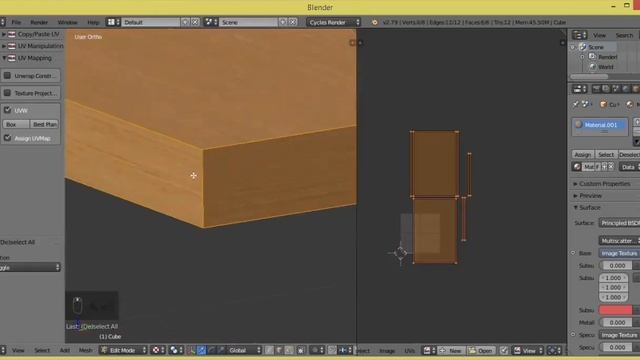Image resolution: width=640 pixels, height=360 pixels.
Task: Select vertex select mode icon
Action: click(269, 350)
